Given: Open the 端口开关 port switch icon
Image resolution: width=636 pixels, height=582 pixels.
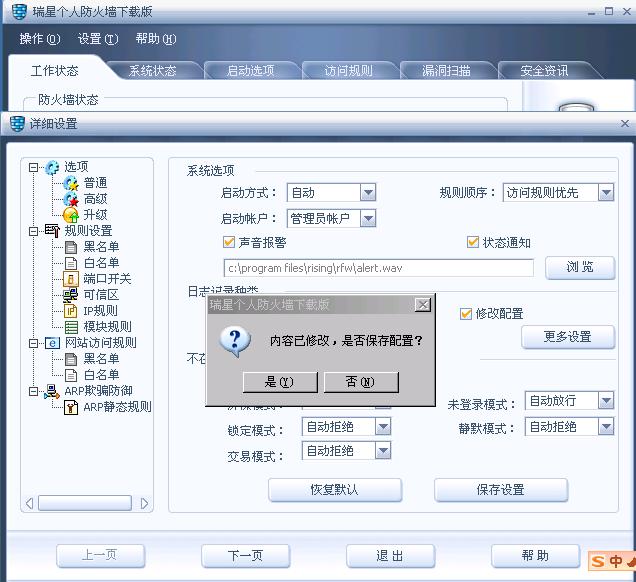Looking at the screenshot, I should (71, 279).
